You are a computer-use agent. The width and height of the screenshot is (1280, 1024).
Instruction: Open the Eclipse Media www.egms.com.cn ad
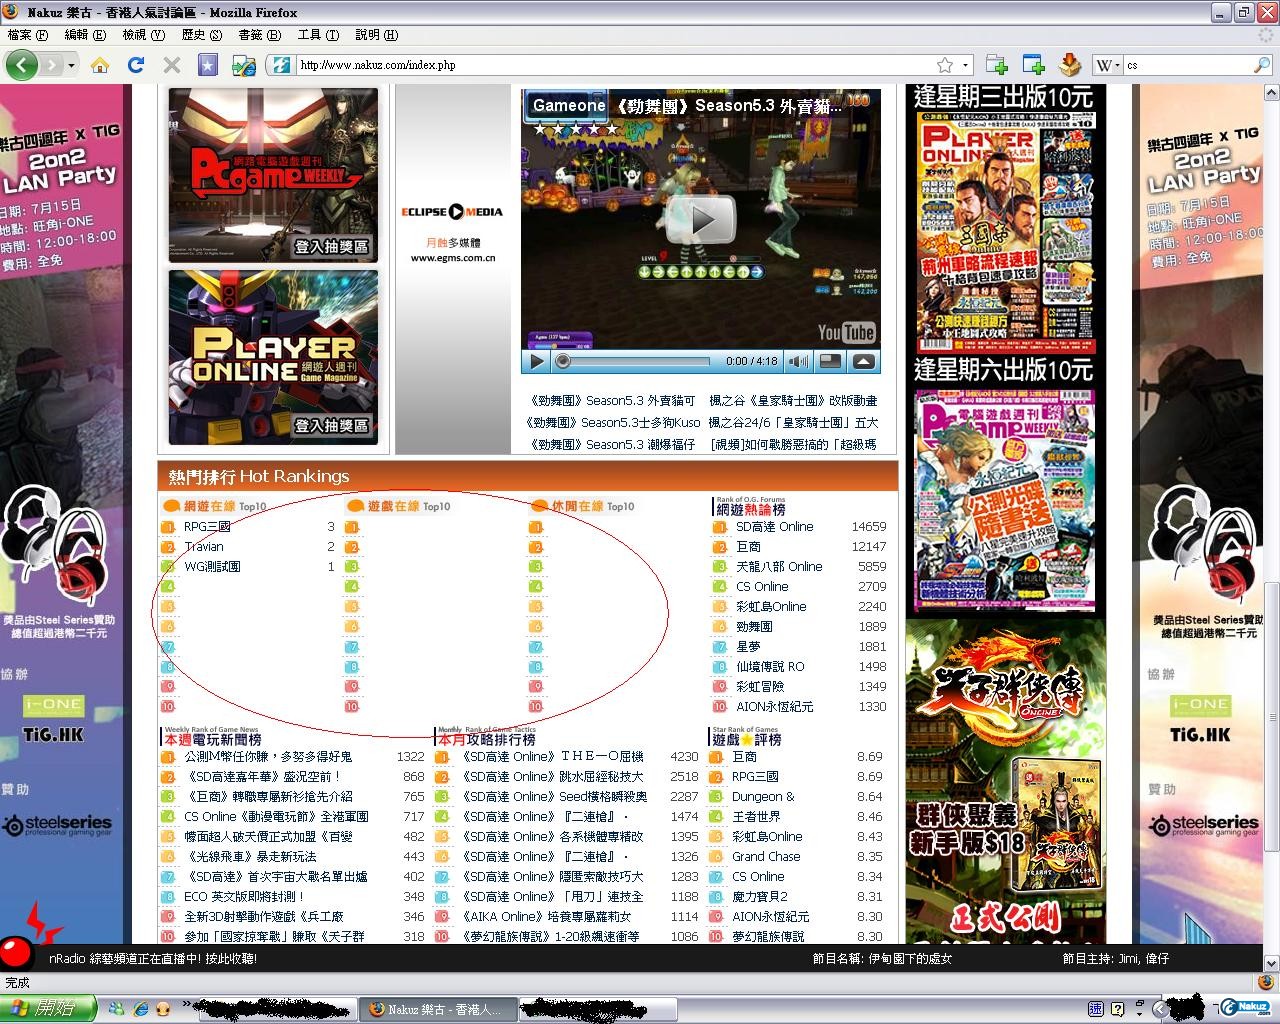coord(453,235)
